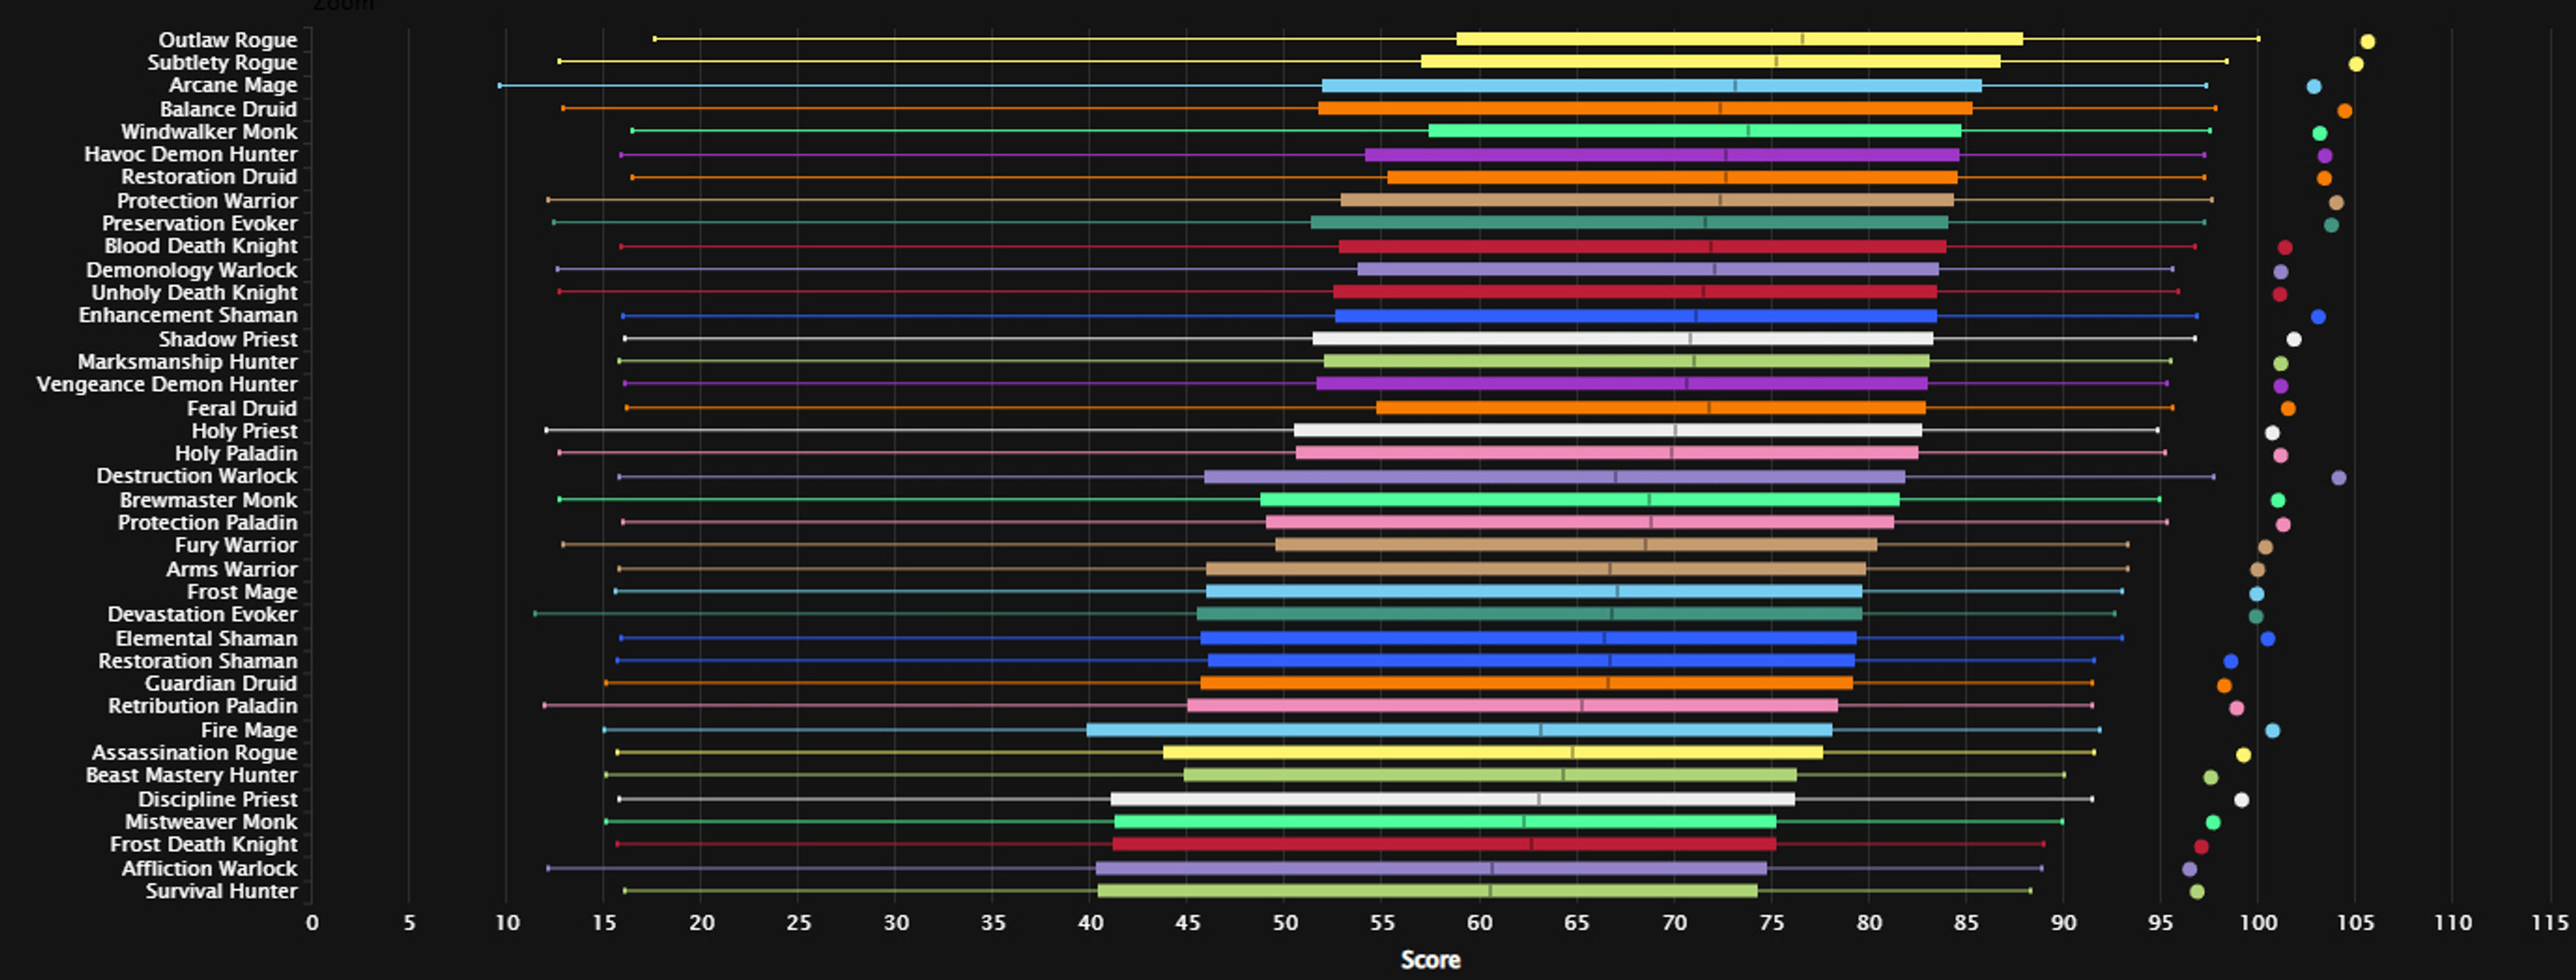Screen dimensions: 2576x980
Task: Select the Shadow Priest white box bar
Action: pos(1622,339)
